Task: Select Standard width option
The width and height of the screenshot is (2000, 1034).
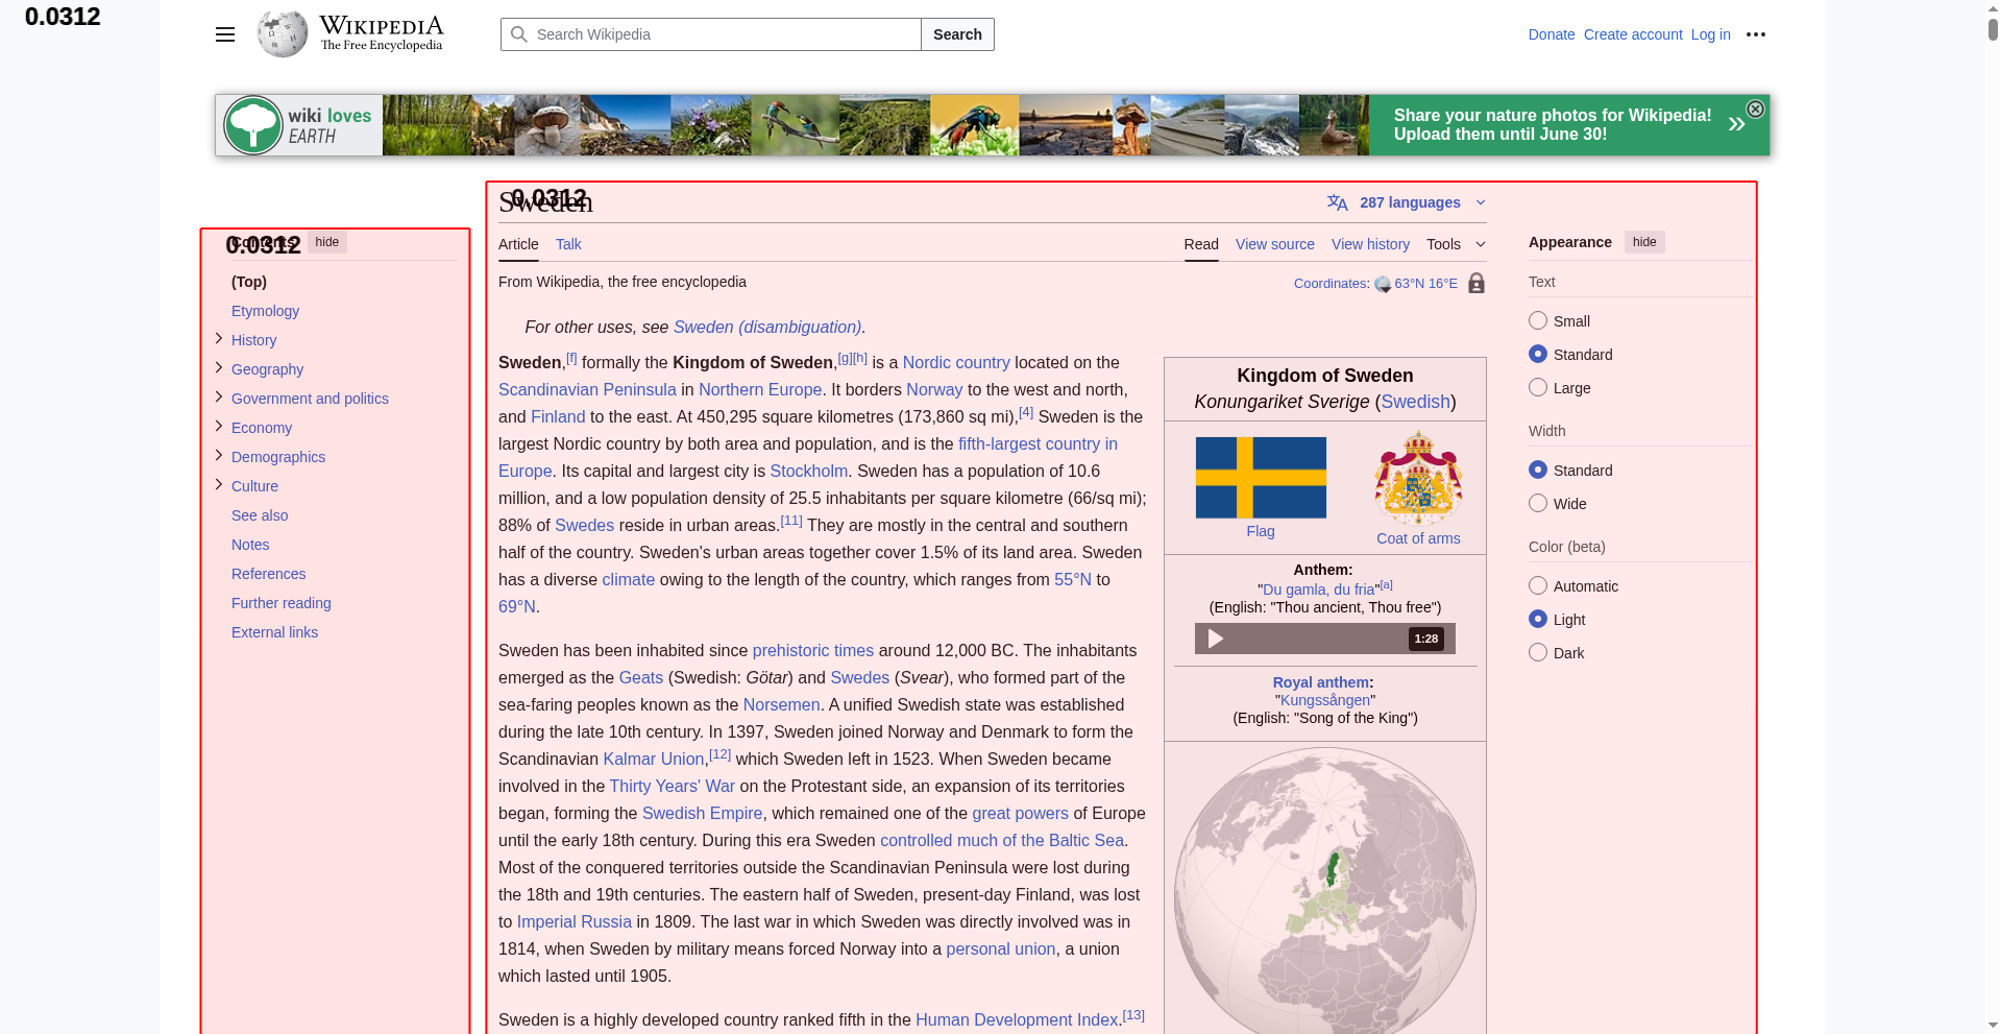Action: coord(1538,470)
